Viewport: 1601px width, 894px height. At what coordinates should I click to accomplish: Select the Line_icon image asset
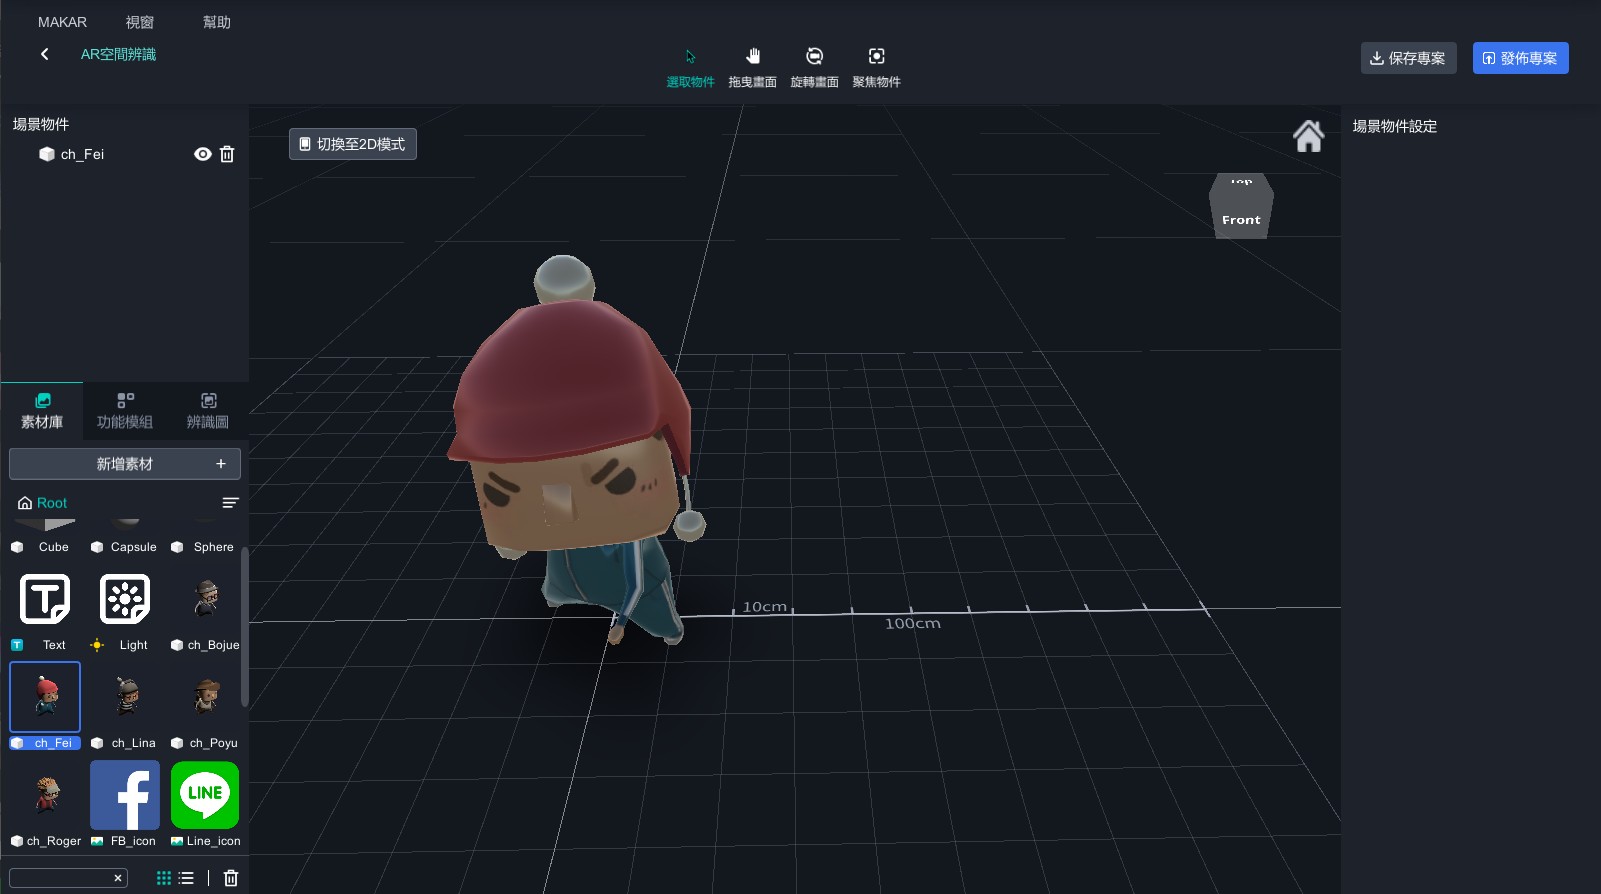pos(205,795)
